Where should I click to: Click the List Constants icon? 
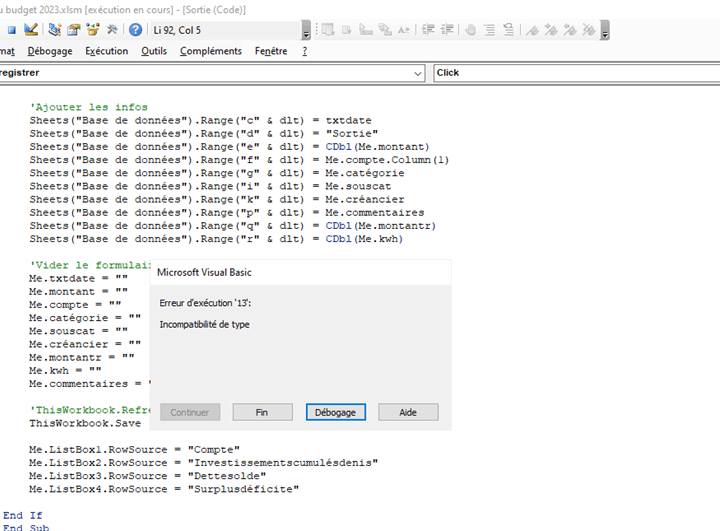[x=347, y=30]
